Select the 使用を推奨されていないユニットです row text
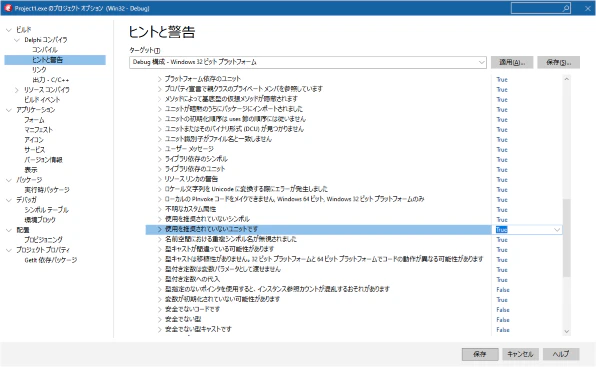 click(211, 229)
